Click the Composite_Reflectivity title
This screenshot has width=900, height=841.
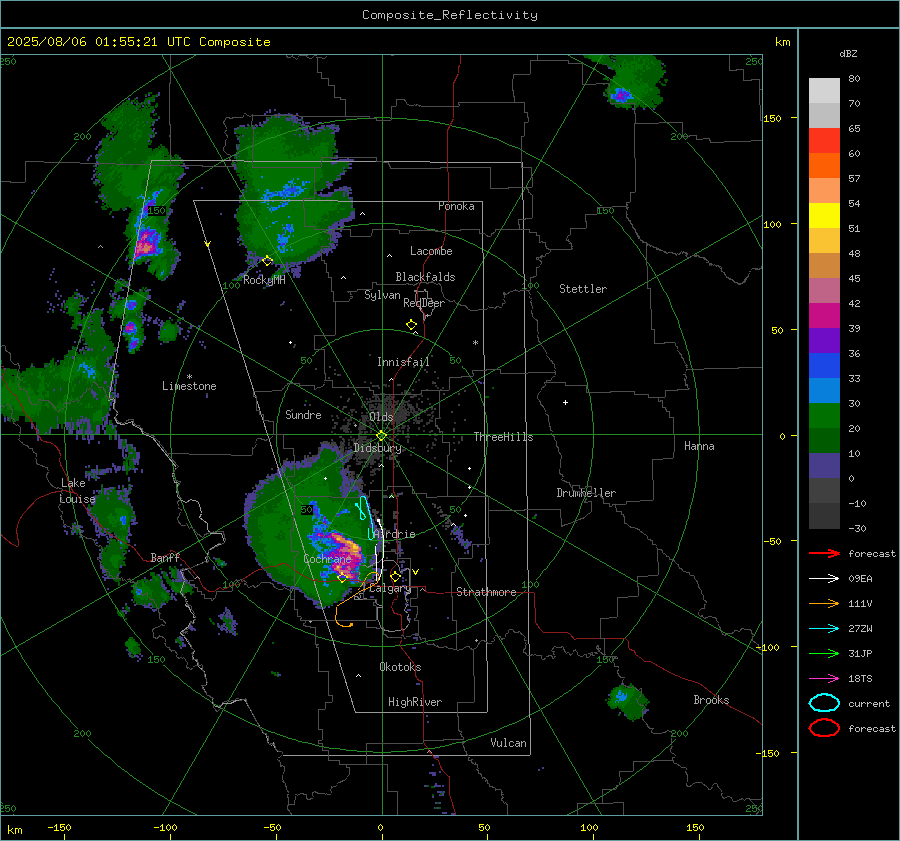coord(449,15)
